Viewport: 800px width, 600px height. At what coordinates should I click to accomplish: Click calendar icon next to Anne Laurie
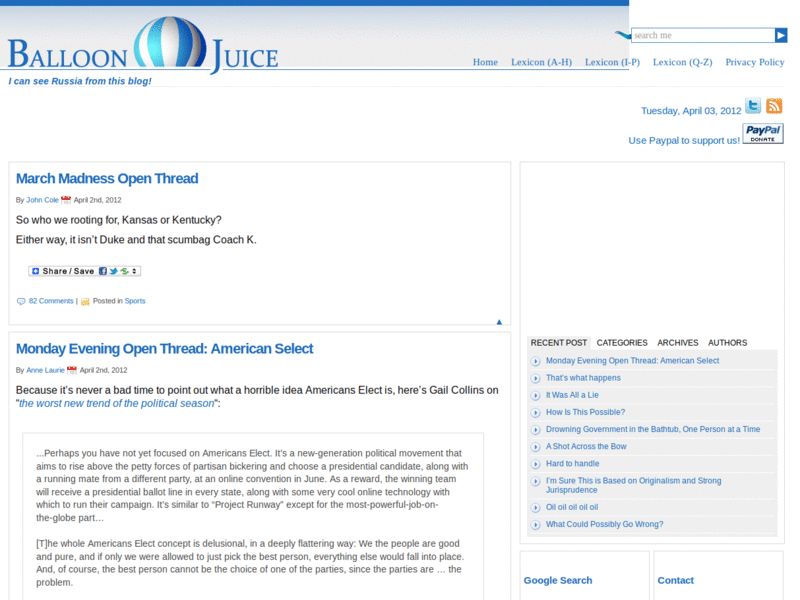(x=72, y=370)
